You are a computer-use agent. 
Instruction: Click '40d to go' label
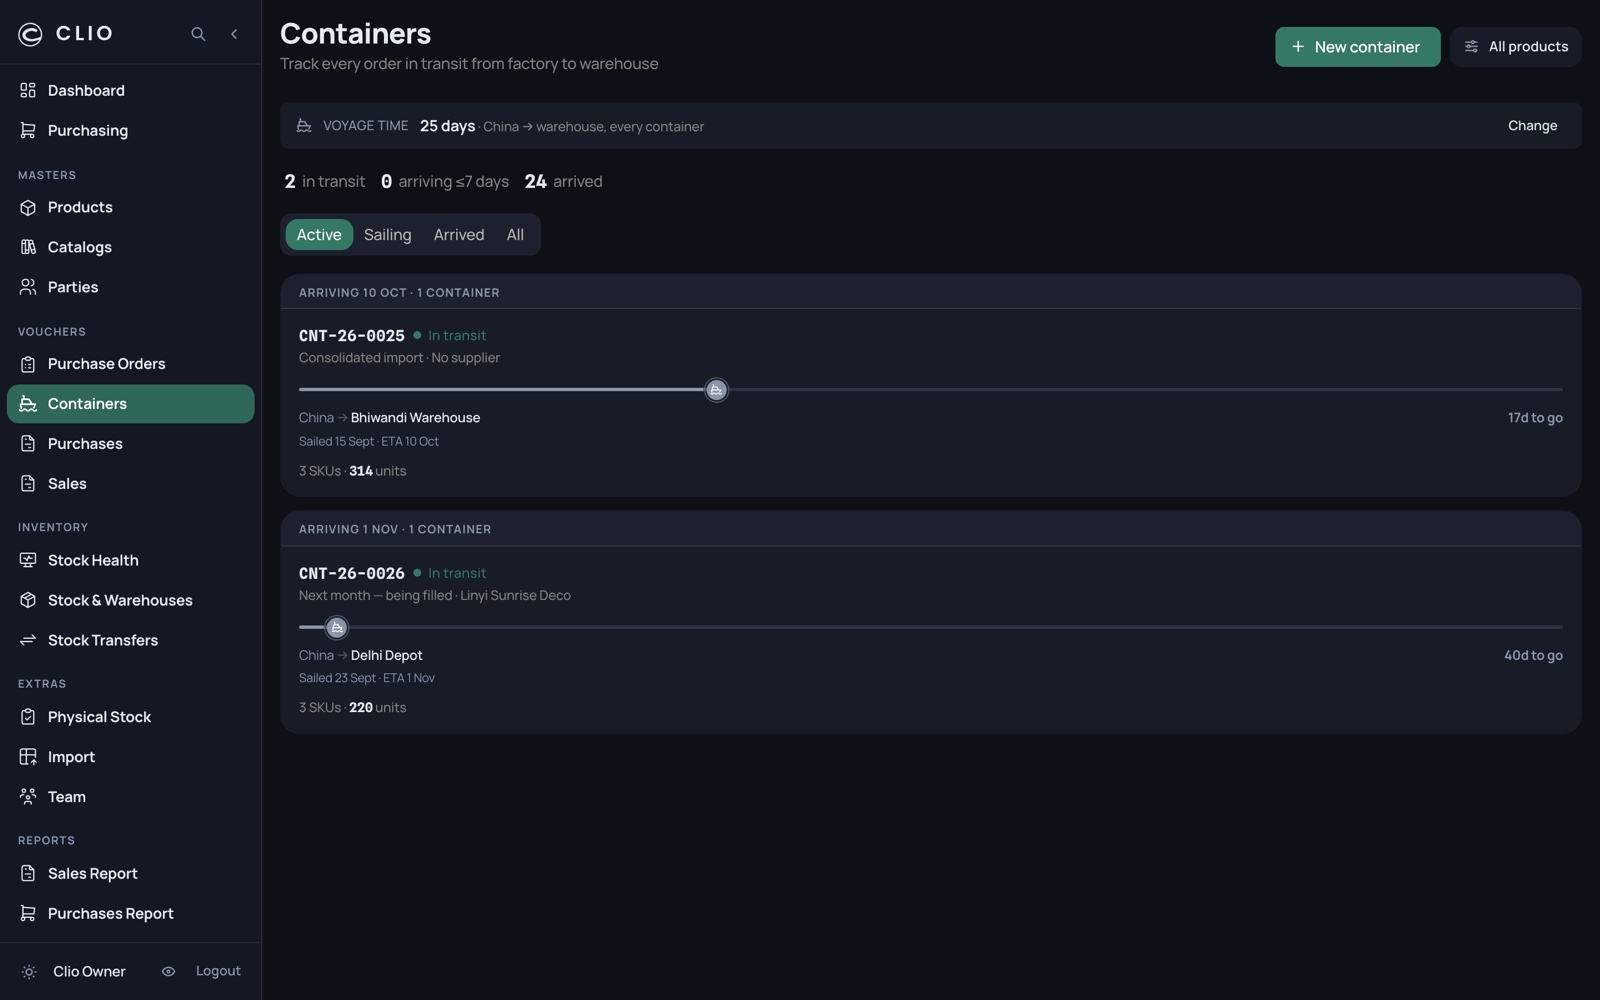pos(1533,655)
